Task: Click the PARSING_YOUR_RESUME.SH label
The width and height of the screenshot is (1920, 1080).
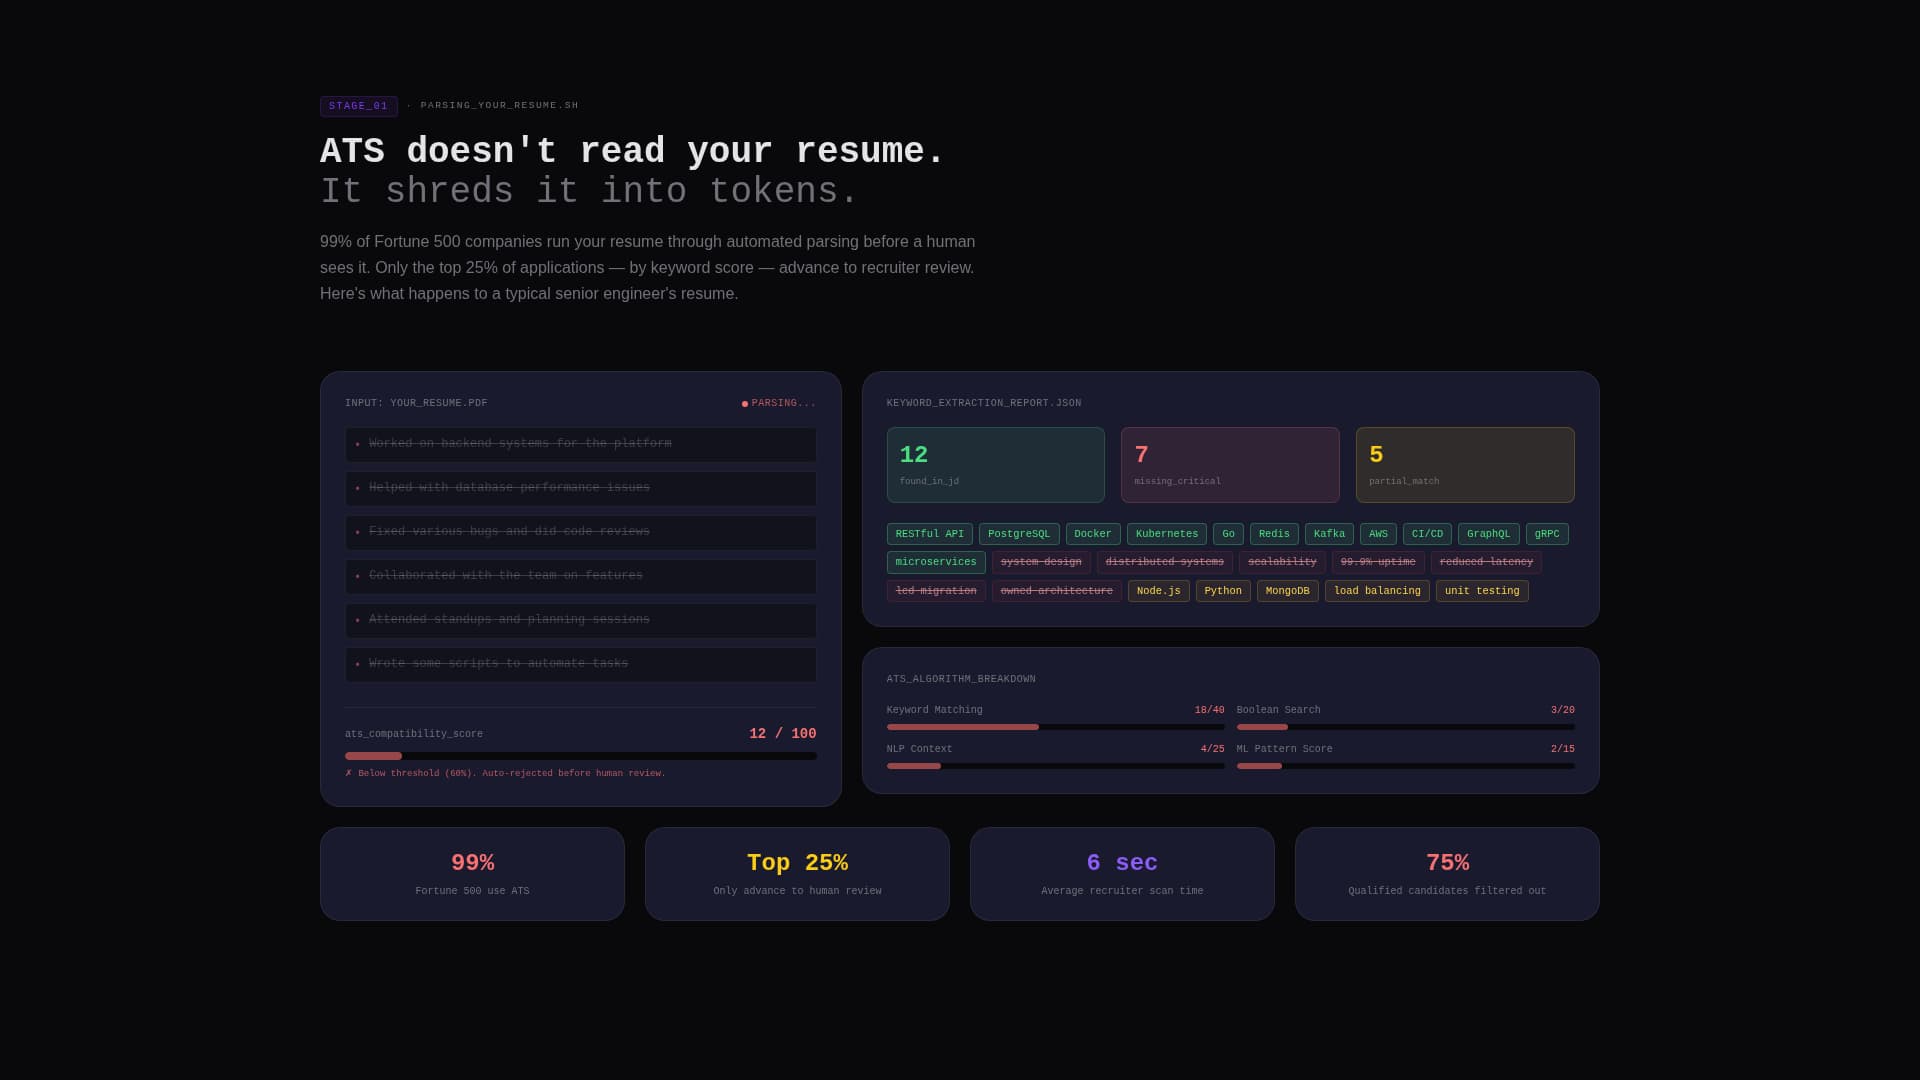Action: coord(499,106)
